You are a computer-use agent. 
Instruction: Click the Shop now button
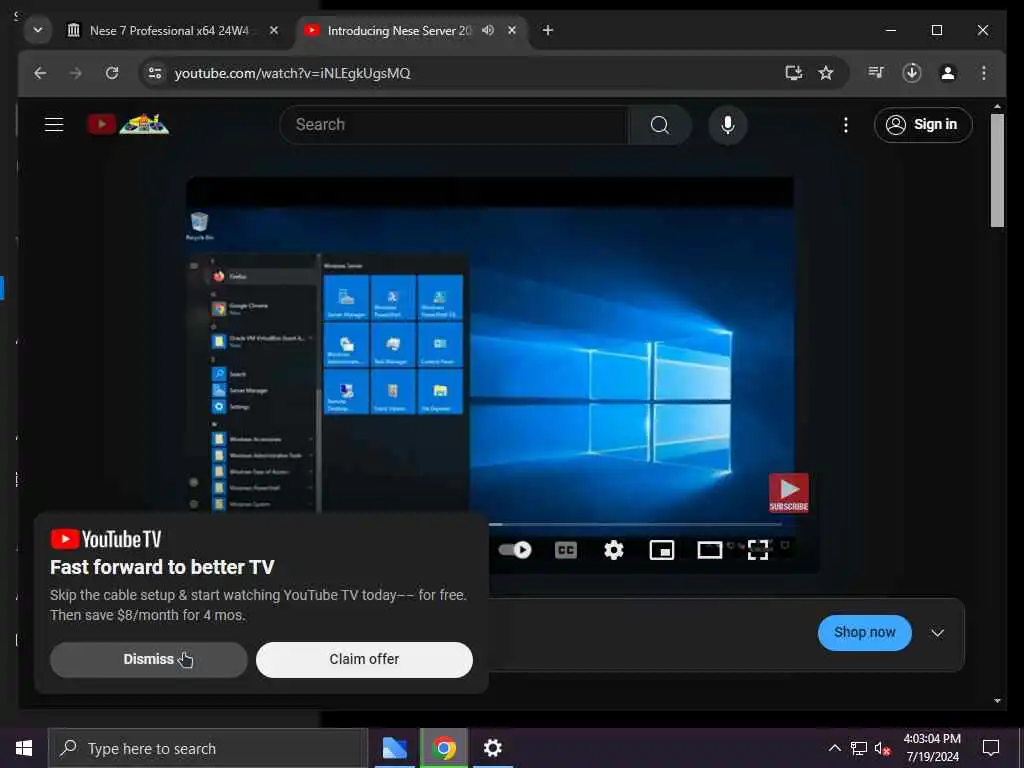(864, 632)
